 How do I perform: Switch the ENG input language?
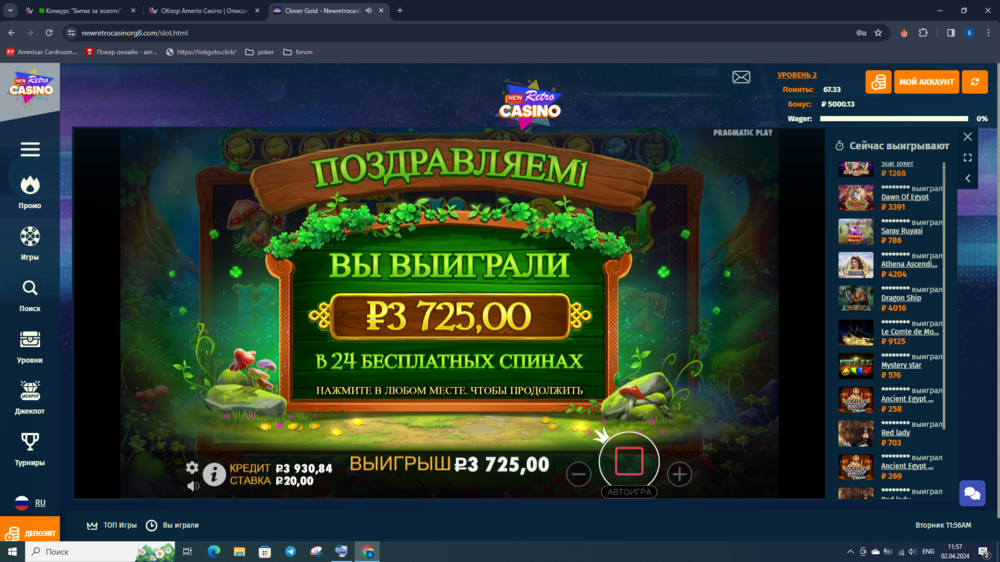coord(928,552)
